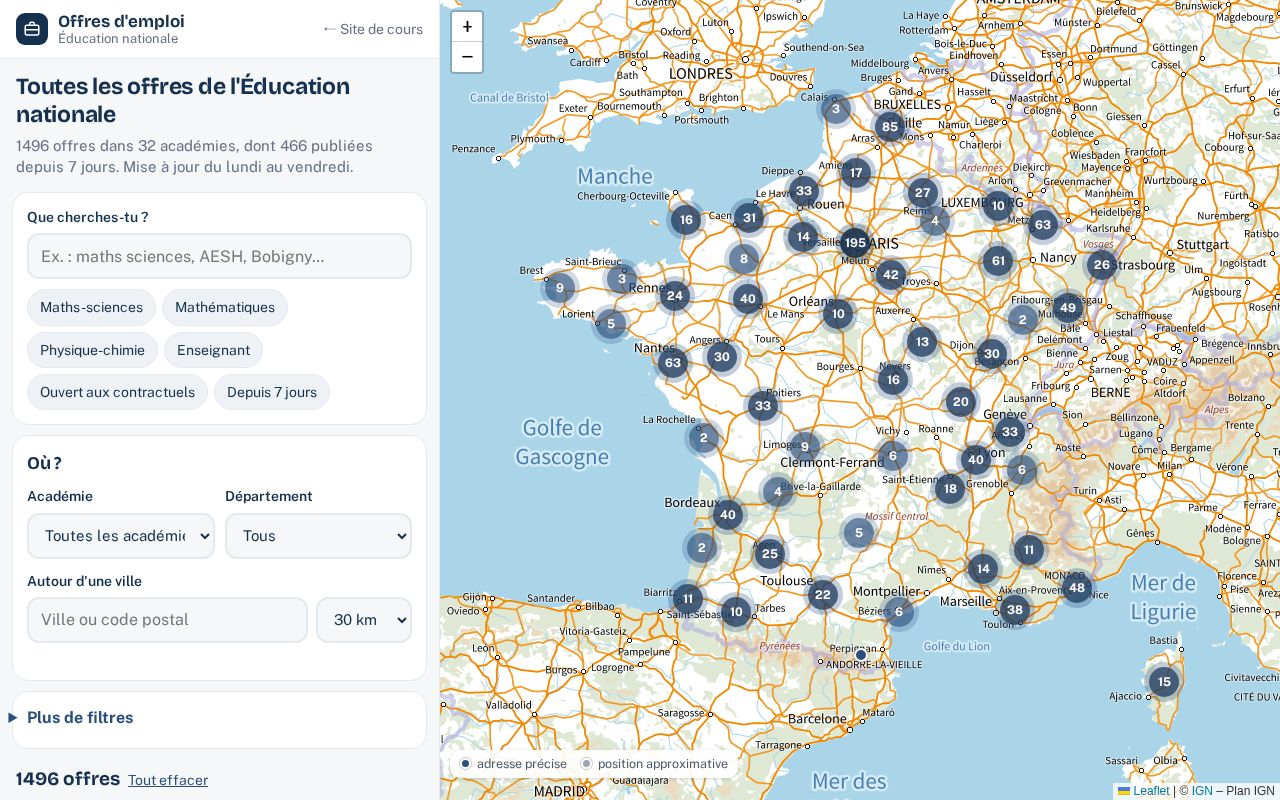Image resolution: width=1280 pixels, height=800 pixels.
Task: Select the Toulouse cluster marked 25
Action: click(769, 553)
